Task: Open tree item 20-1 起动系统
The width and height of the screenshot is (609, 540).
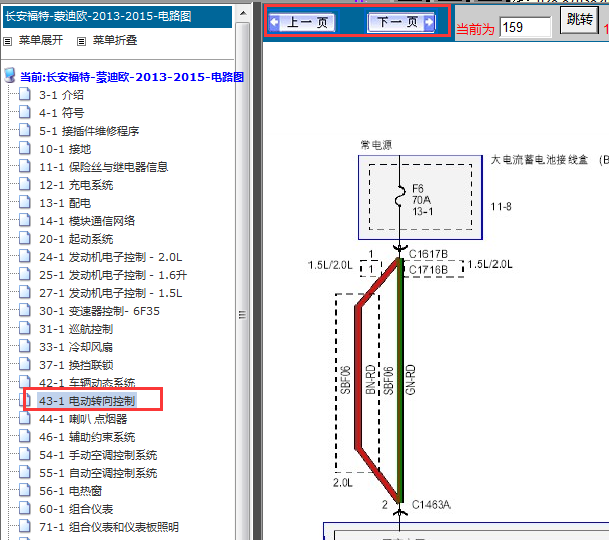Action: (76, 239)
